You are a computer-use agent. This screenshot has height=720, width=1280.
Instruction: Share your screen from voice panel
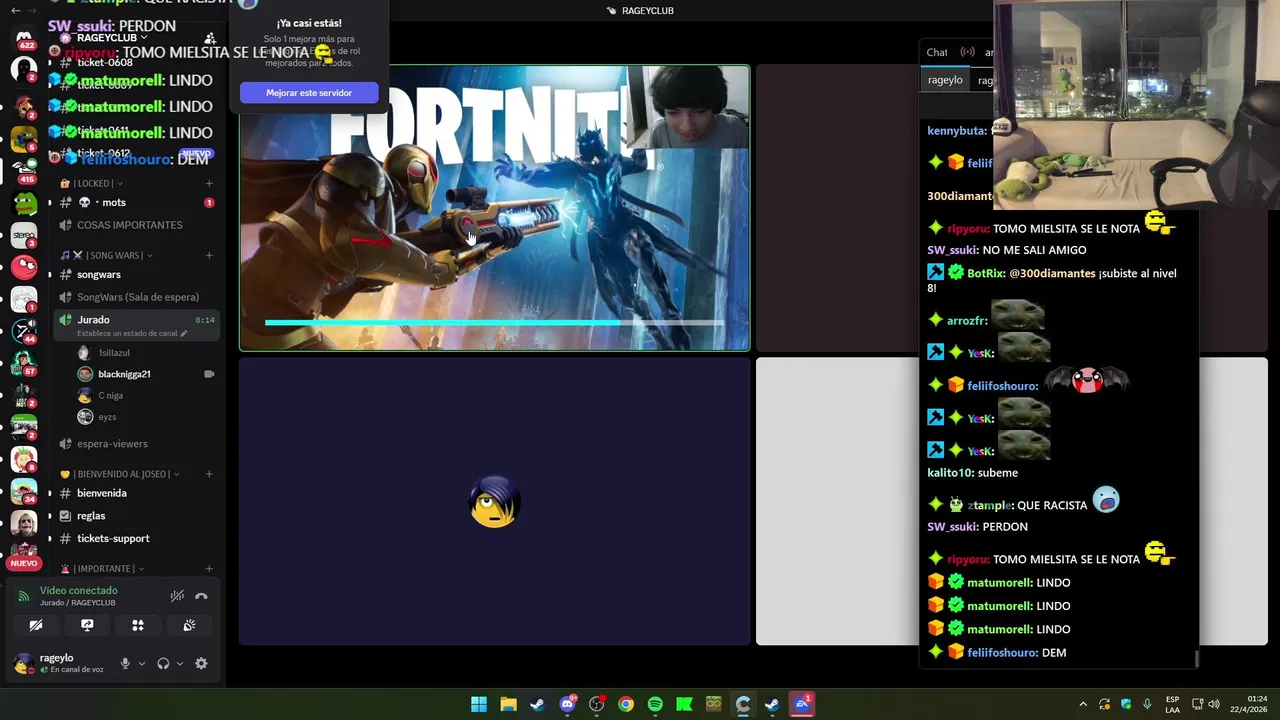[x=87, y=625]
